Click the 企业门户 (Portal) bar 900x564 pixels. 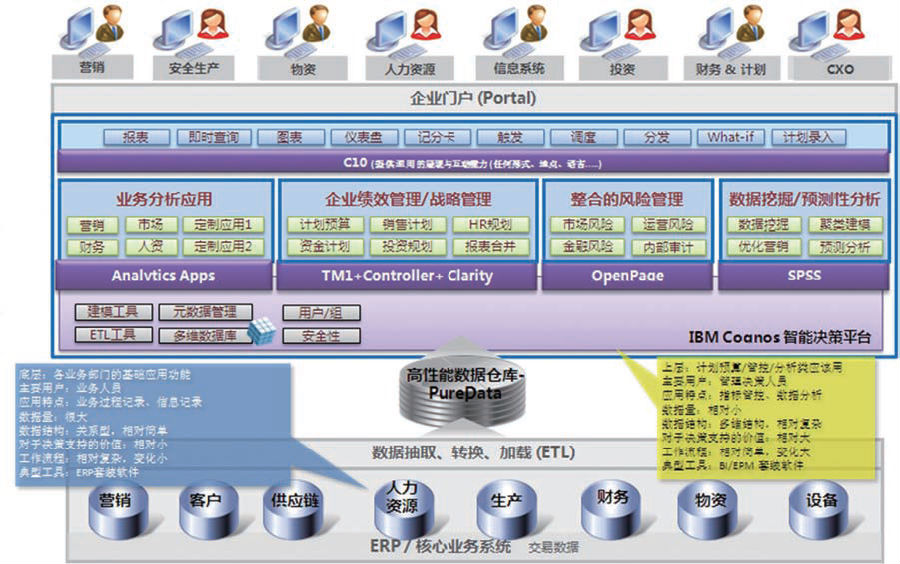tap(473, 98)
